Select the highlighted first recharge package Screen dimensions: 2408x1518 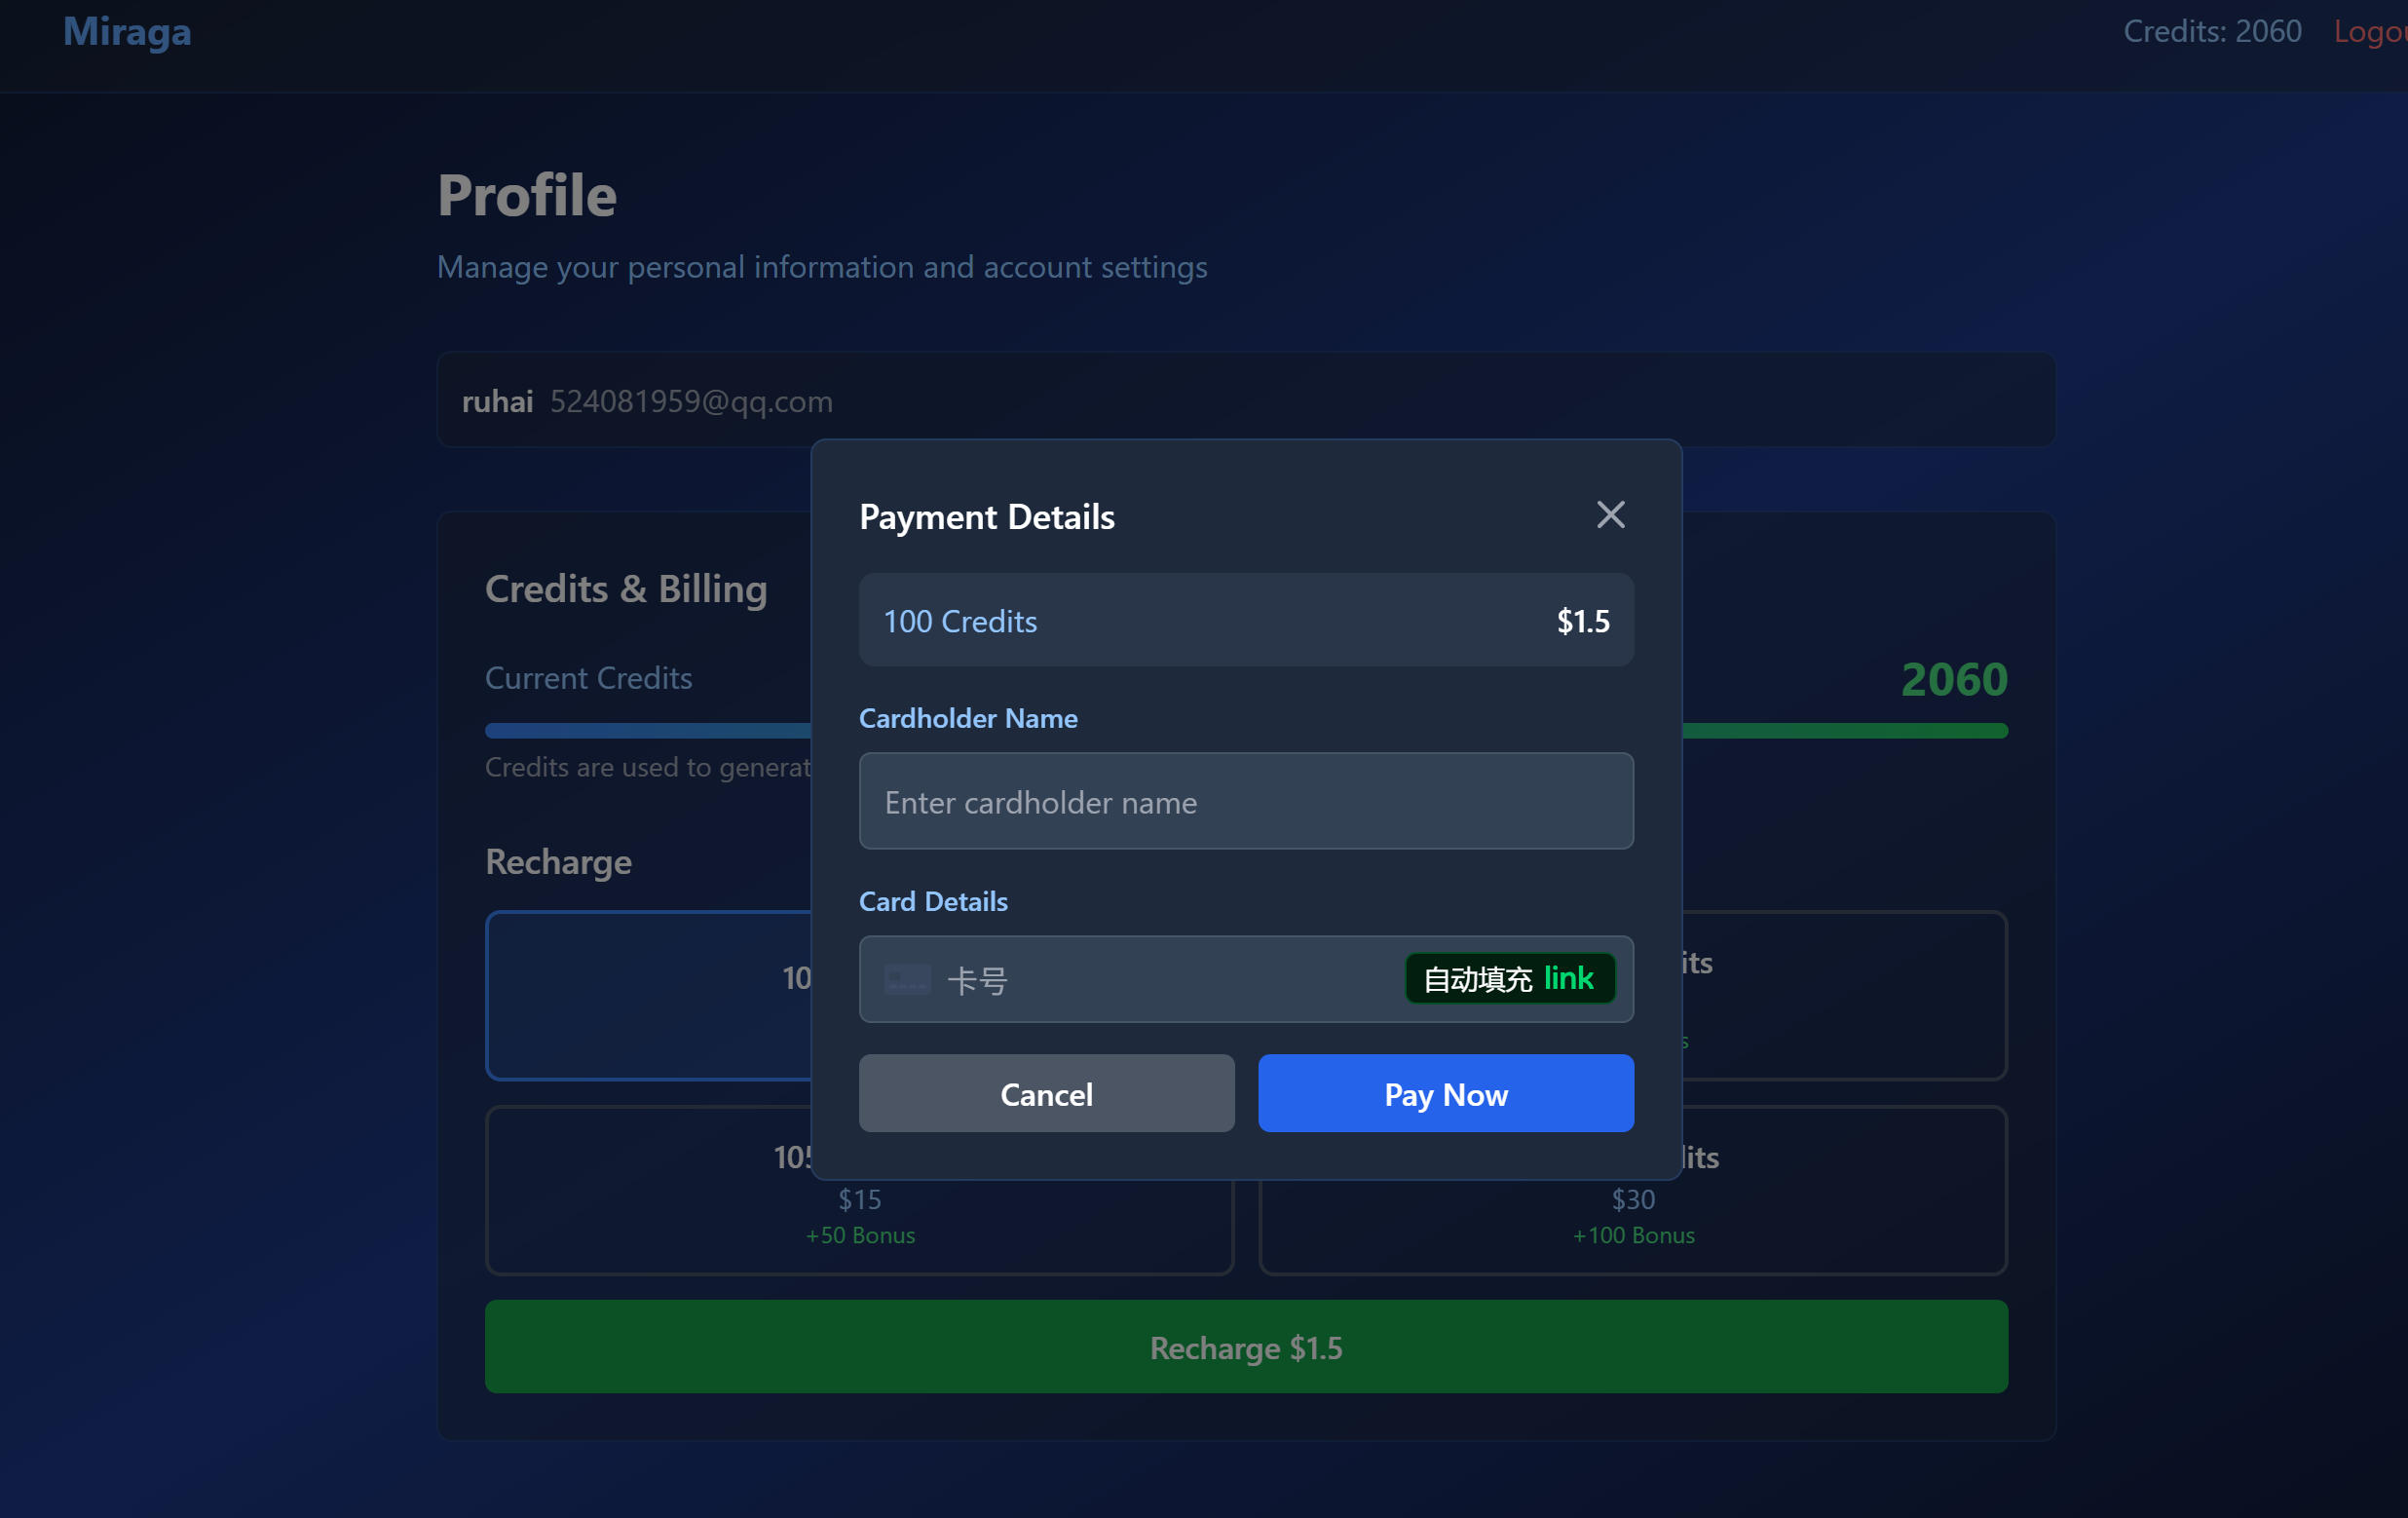[648, 995]
